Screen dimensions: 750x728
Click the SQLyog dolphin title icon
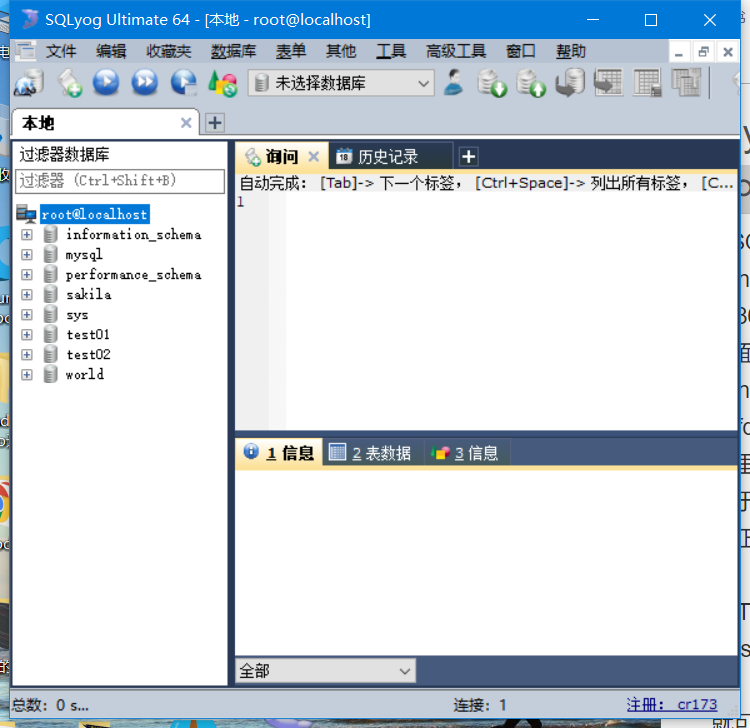(30, 20)
